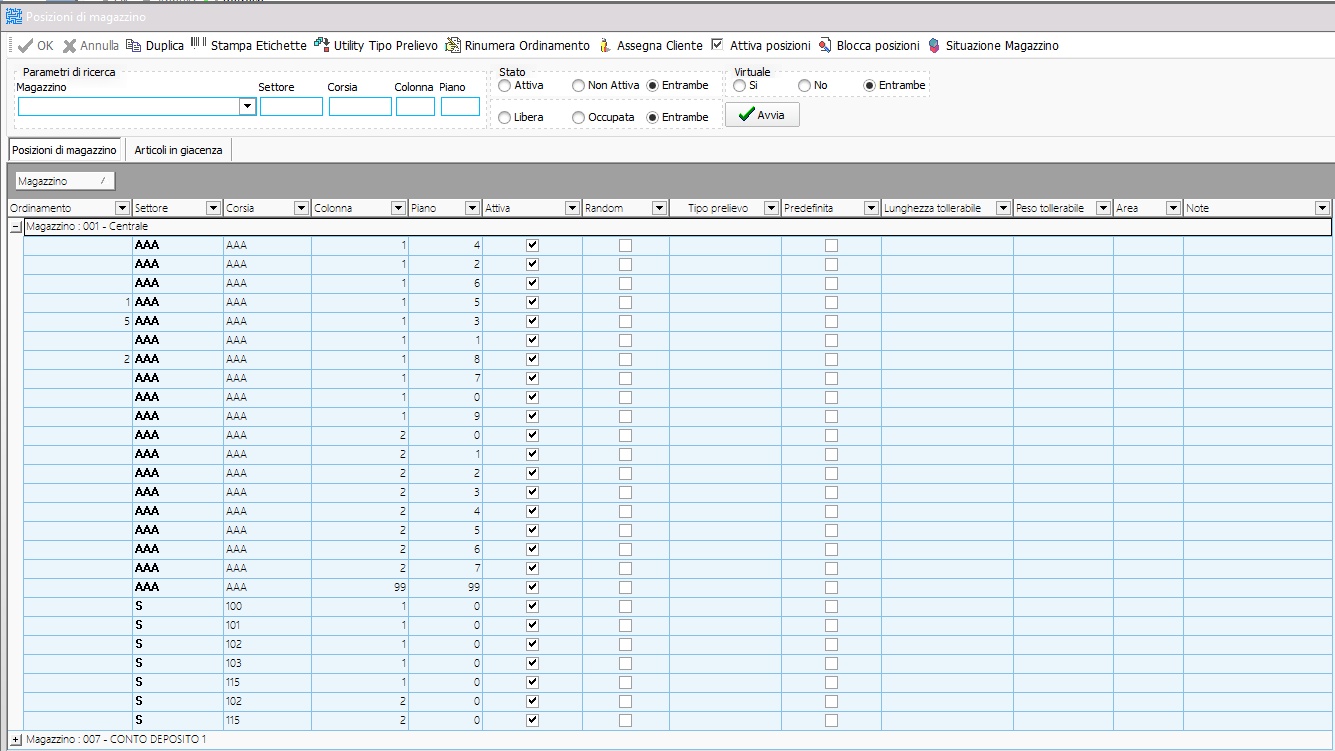Switch to Articoli in giacenza tab

(179, 150)
